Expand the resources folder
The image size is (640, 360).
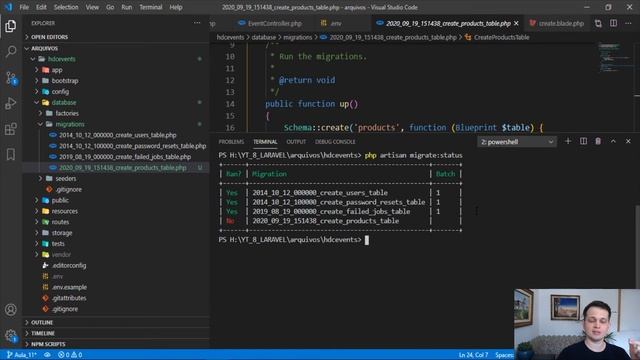(x=64, y=211)
